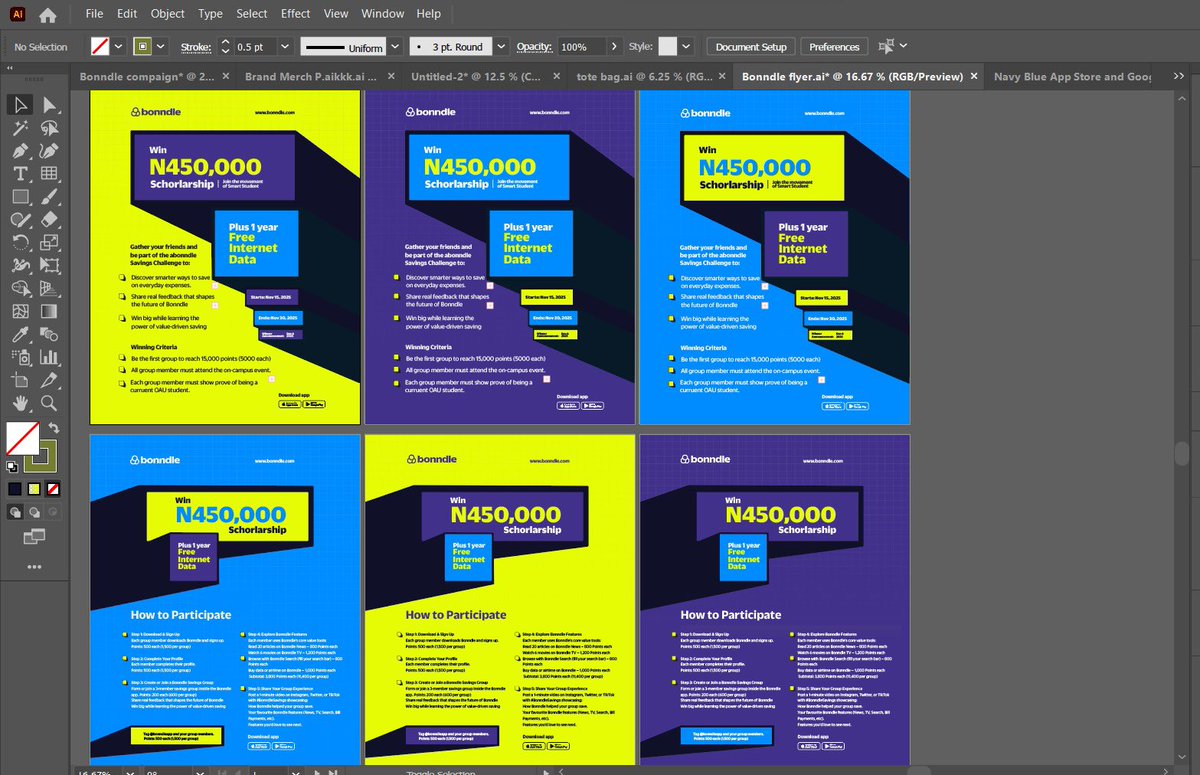Viewport: 1200px width, 775px height.
Task: Select the Selection tool (black arrow)
Action: tap(19, 105)
